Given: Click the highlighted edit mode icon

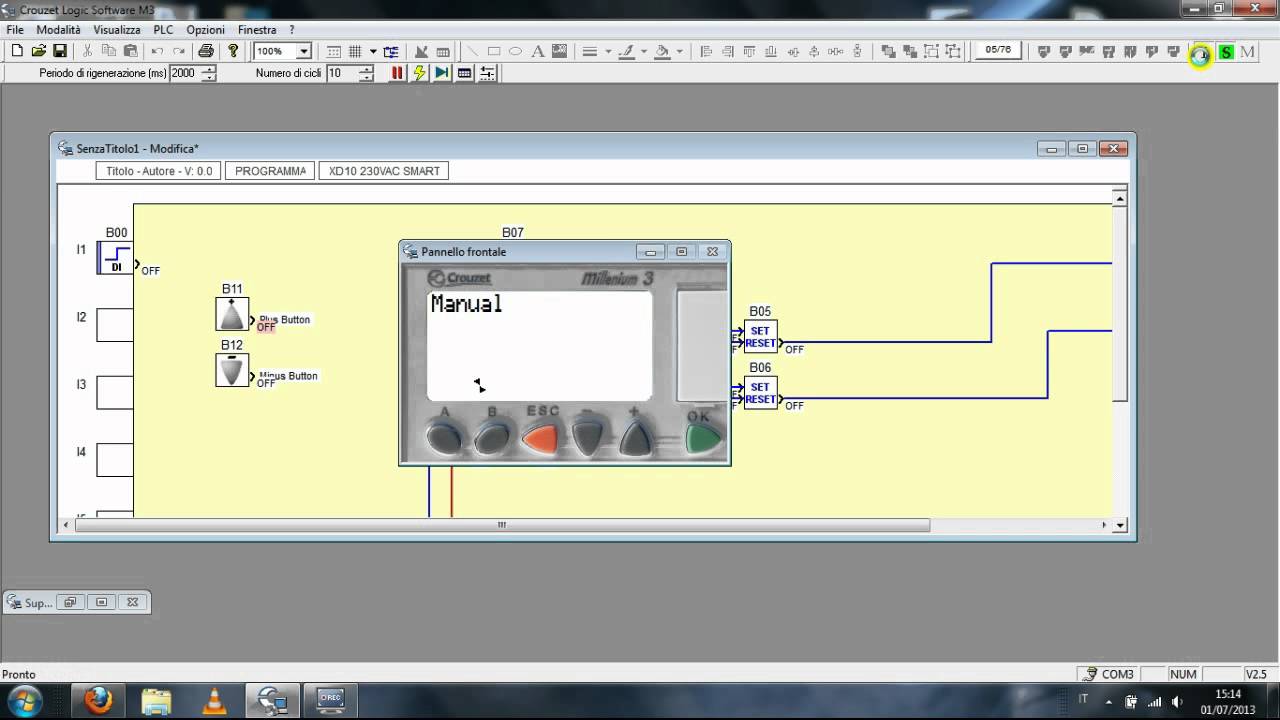Looking at the screenshot, I should pos(1200,55).
